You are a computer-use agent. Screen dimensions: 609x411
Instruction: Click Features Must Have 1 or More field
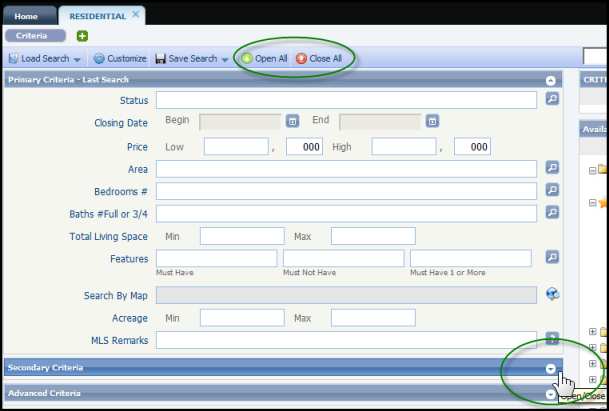tap(471, 258)
